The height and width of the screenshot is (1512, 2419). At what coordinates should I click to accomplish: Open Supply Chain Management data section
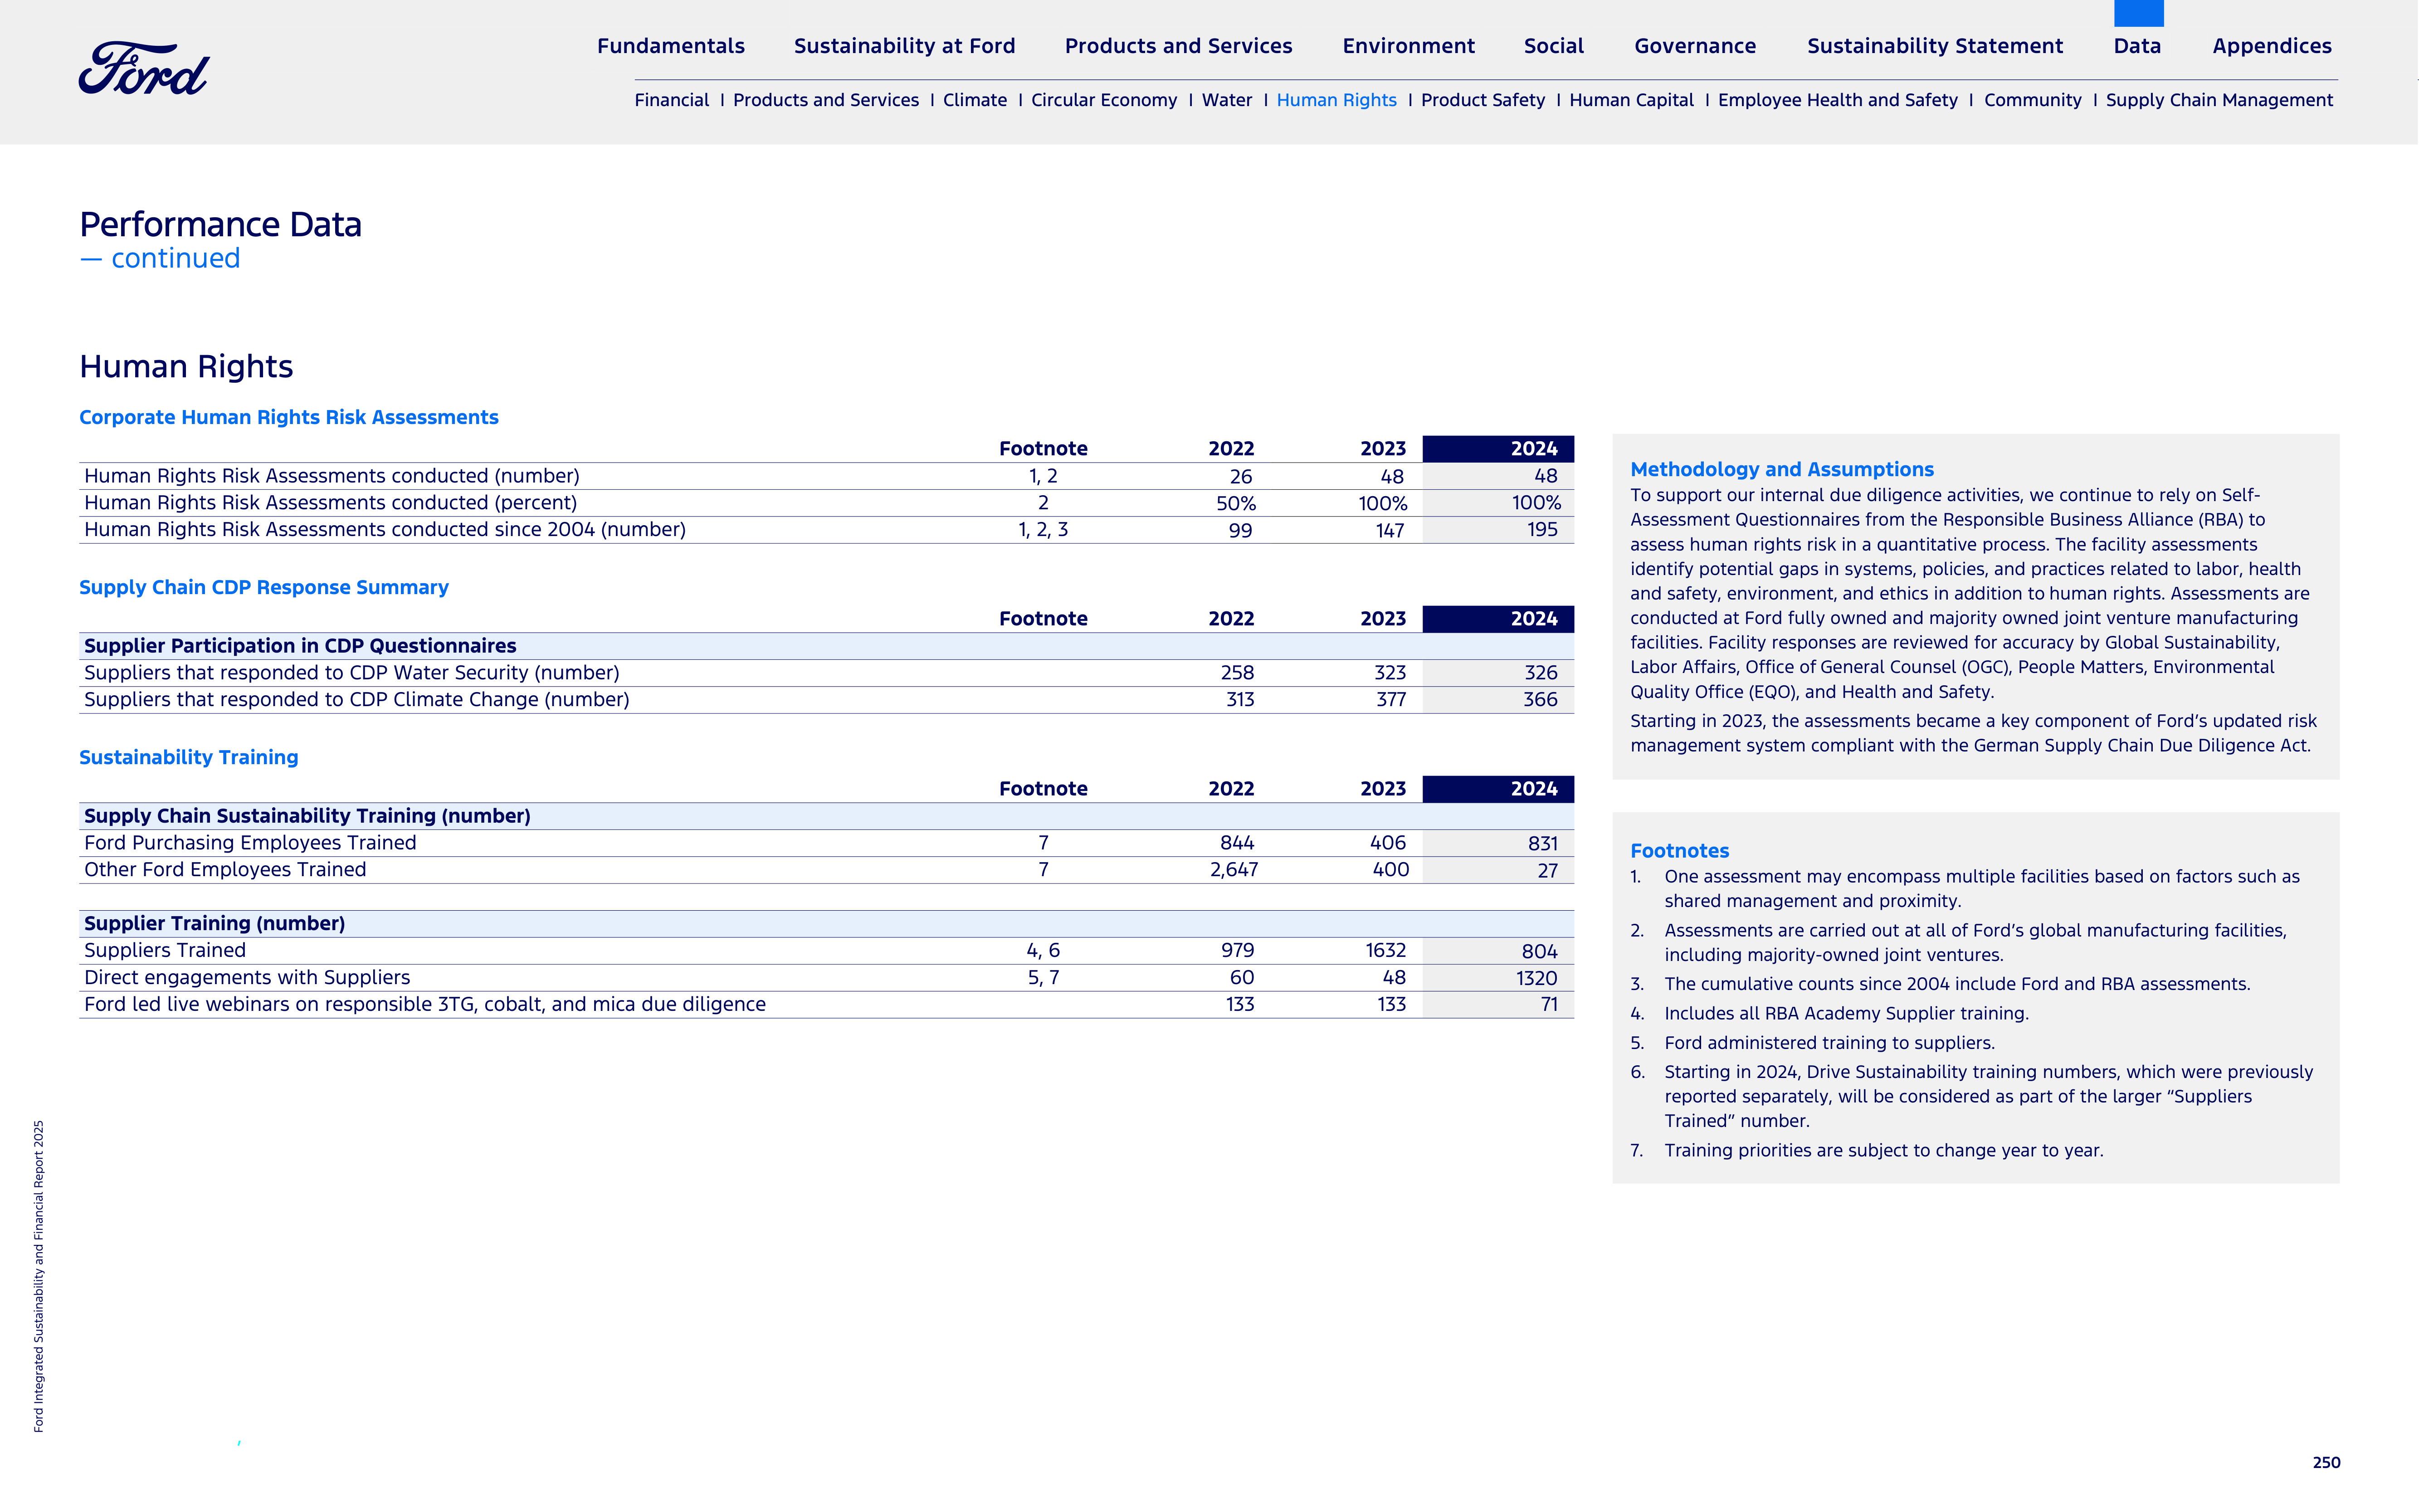point(2219,100)
